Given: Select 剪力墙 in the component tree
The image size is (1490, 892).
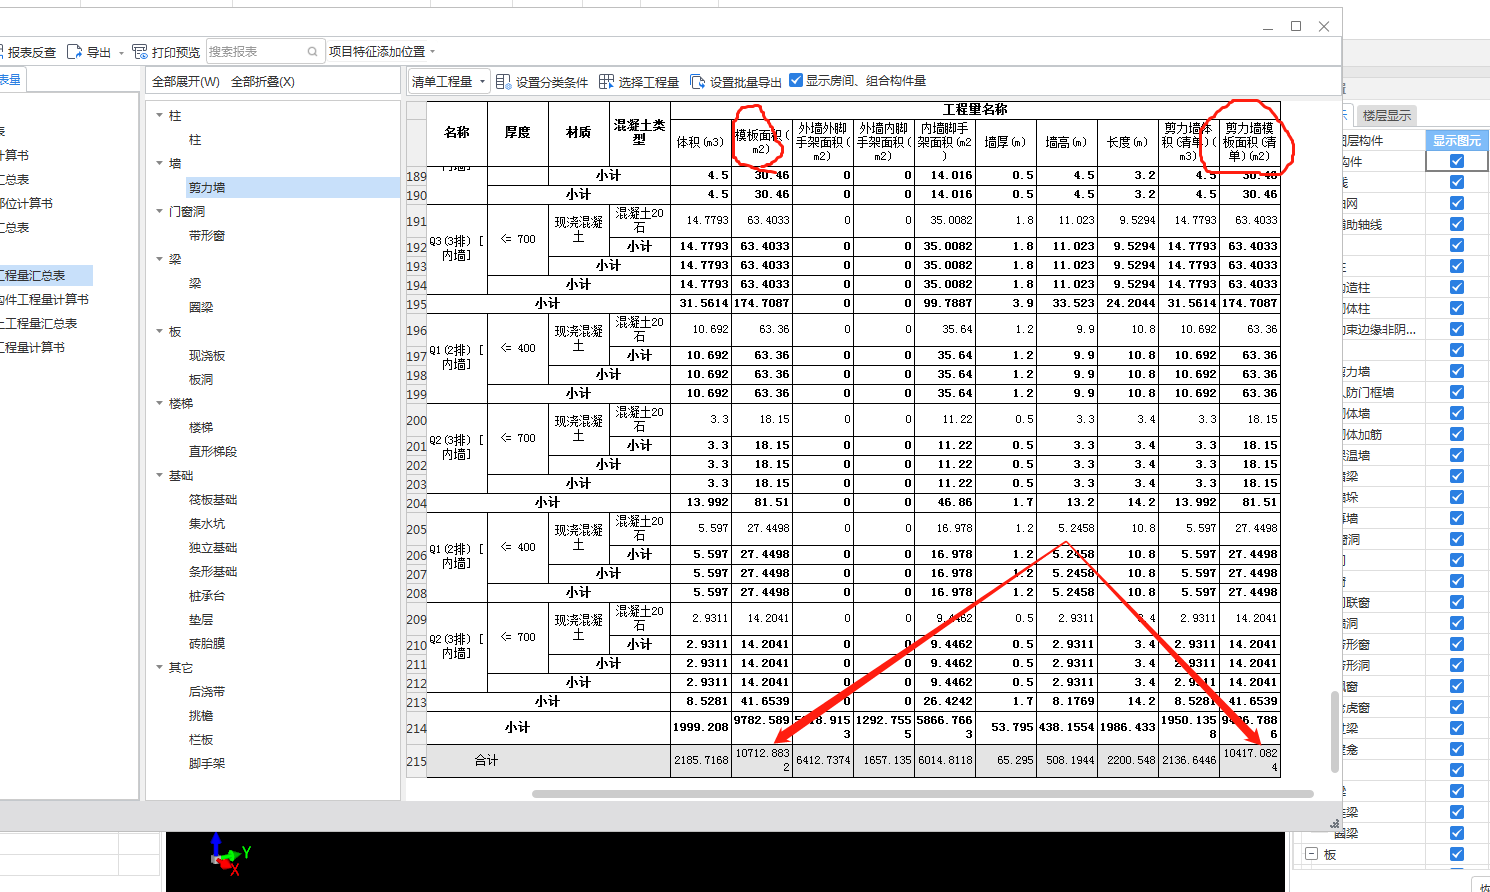Looking at the screenshot, I should 207,187.
